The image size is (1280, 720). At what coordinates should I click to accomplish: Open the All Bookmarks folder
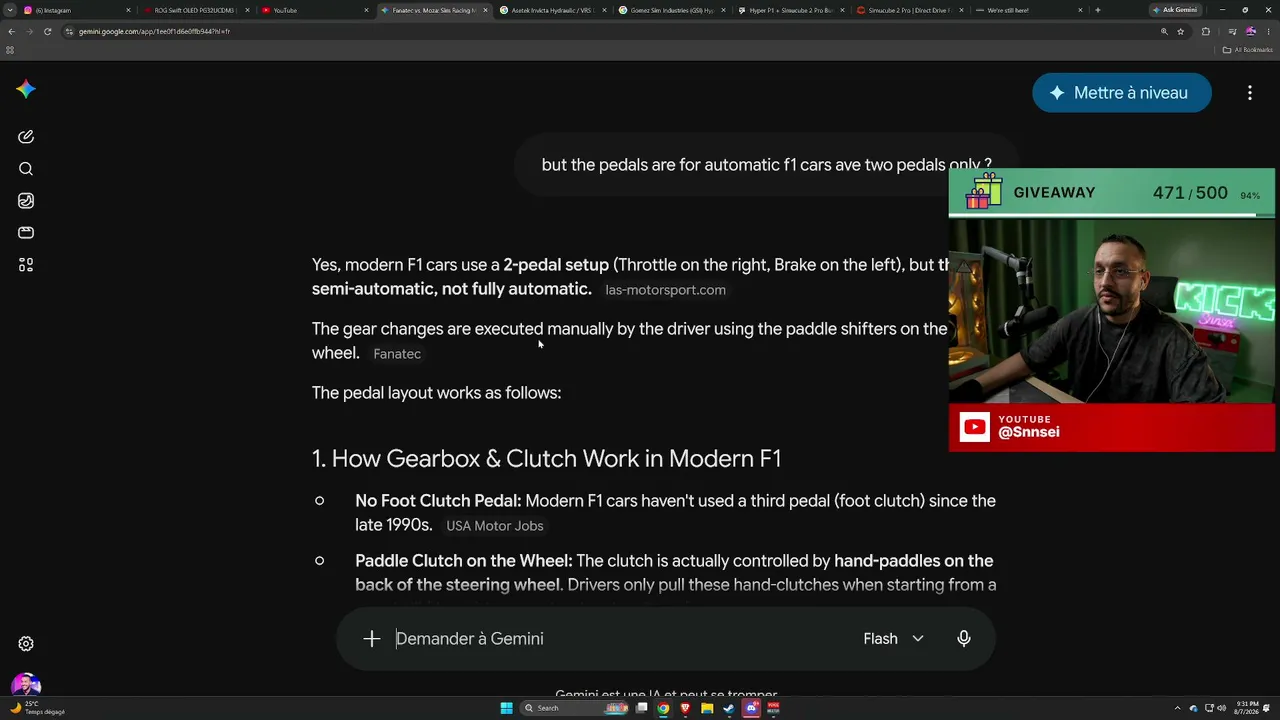click(1248, 49)
